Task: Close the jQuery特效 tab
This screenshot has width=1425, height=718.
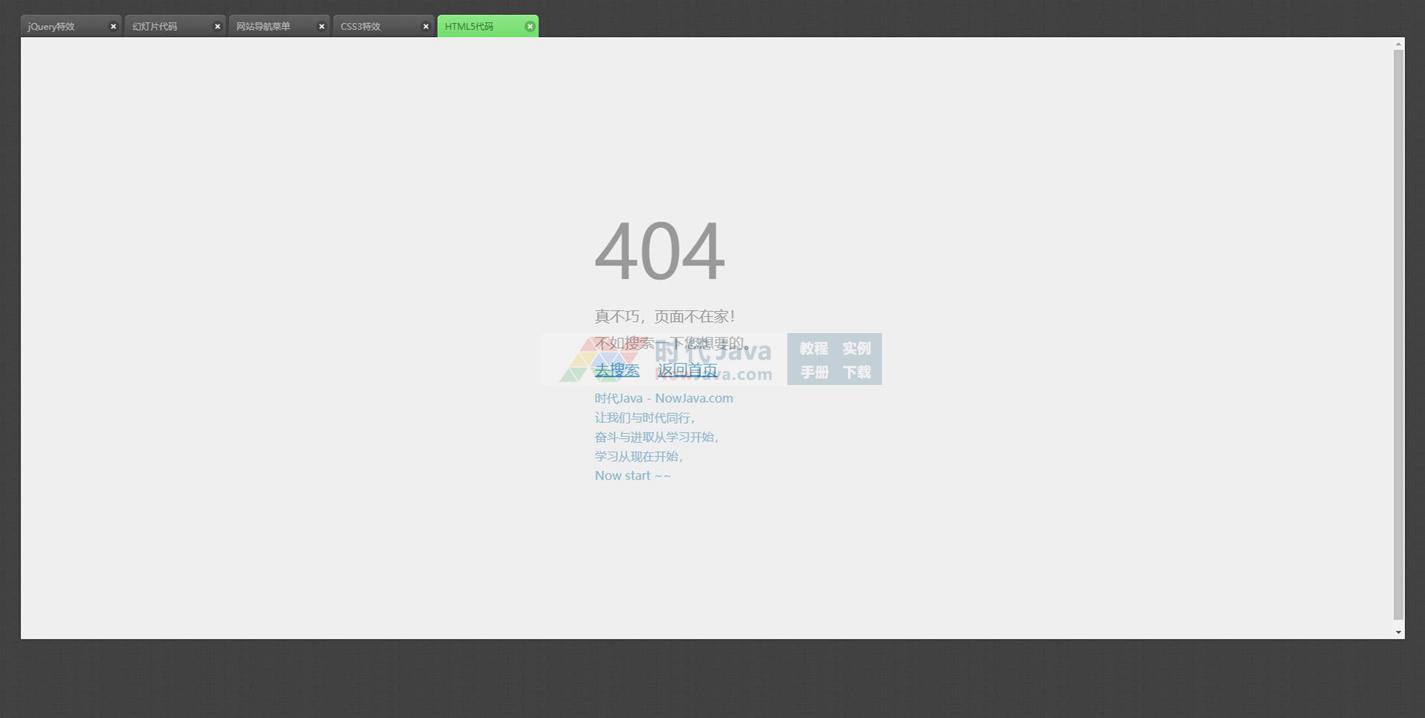Action: click(113, 27)
